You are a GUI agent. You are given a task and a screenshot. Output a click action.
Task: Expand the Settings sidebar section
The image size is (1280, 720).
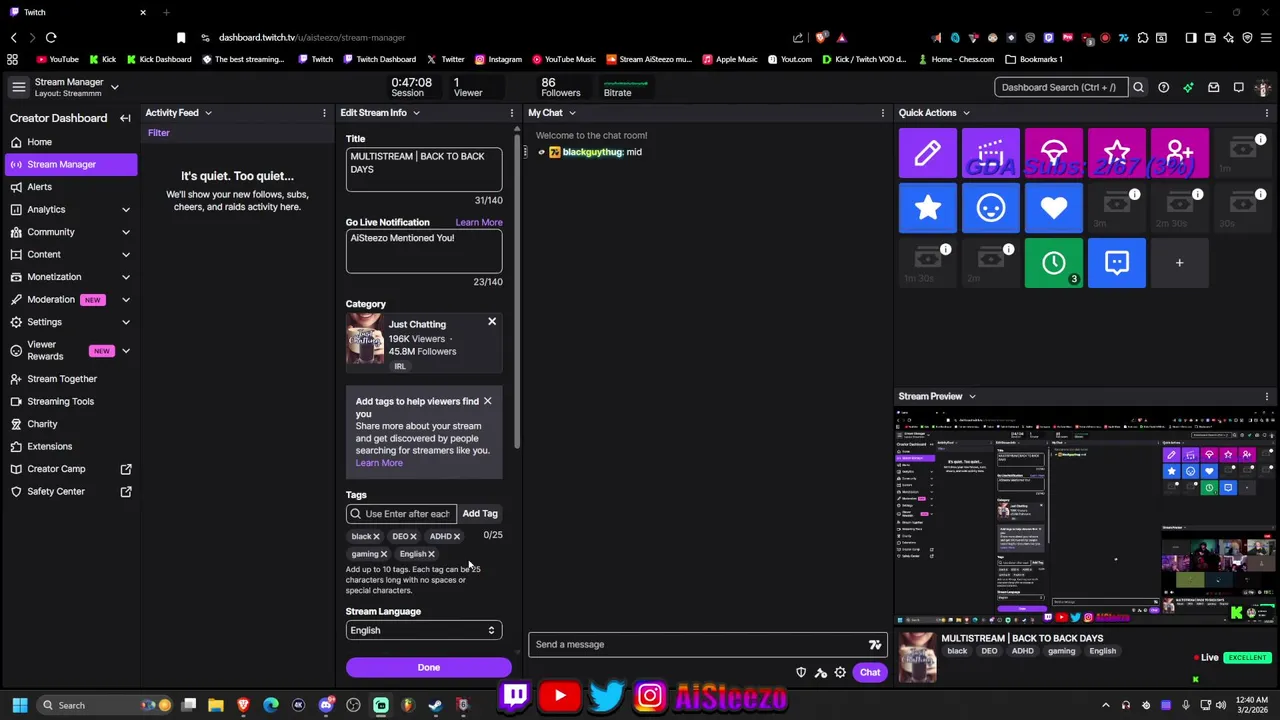(x=126, y=322)
